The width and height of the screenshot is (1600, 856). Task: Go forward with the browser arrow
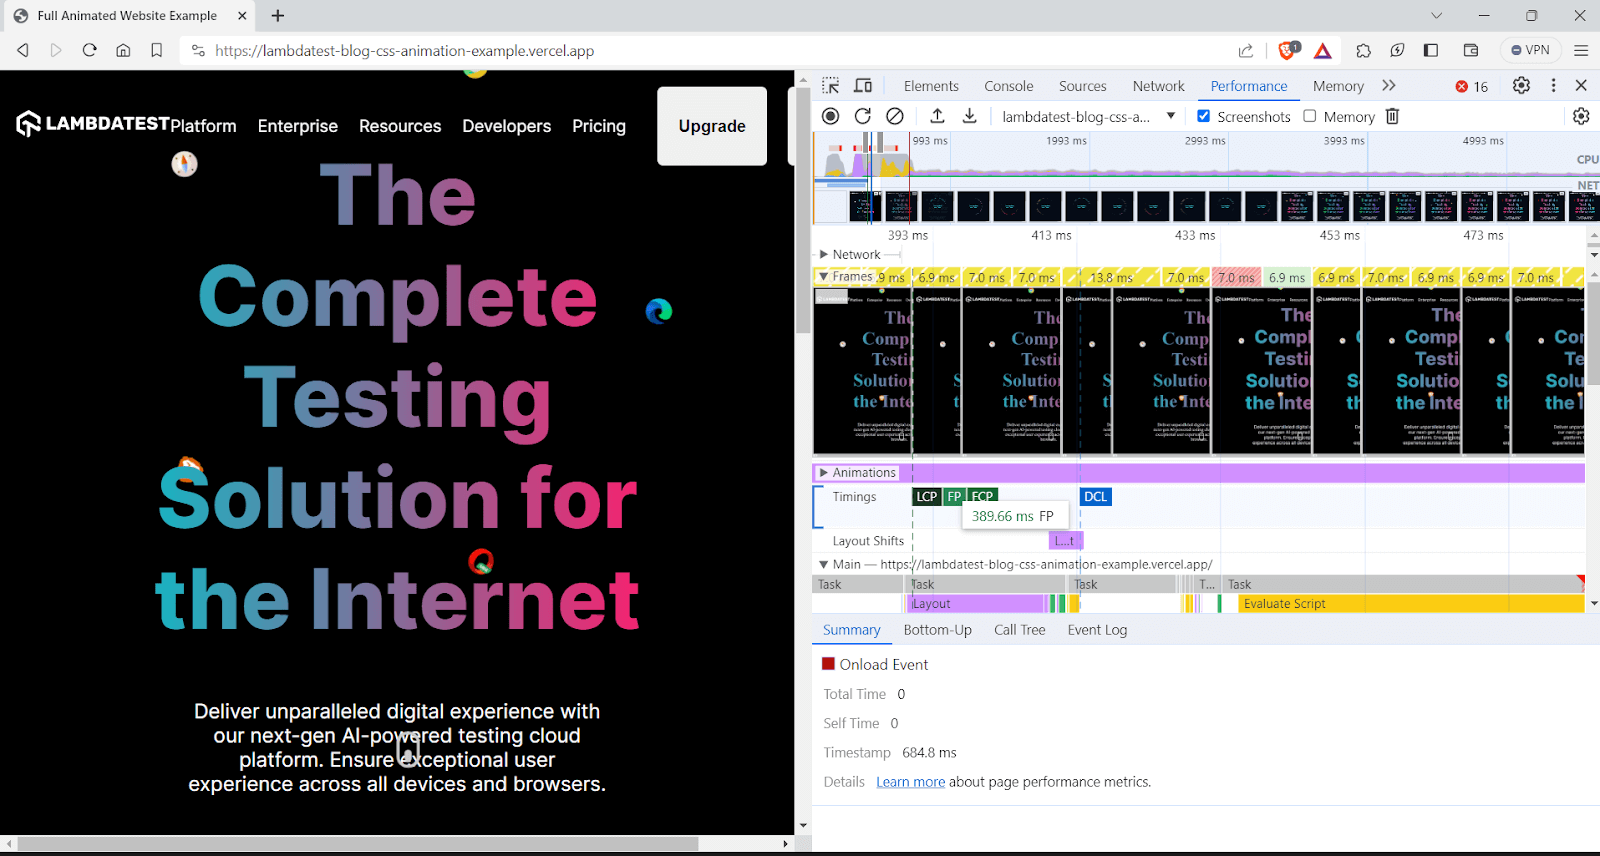click(56, 50)
